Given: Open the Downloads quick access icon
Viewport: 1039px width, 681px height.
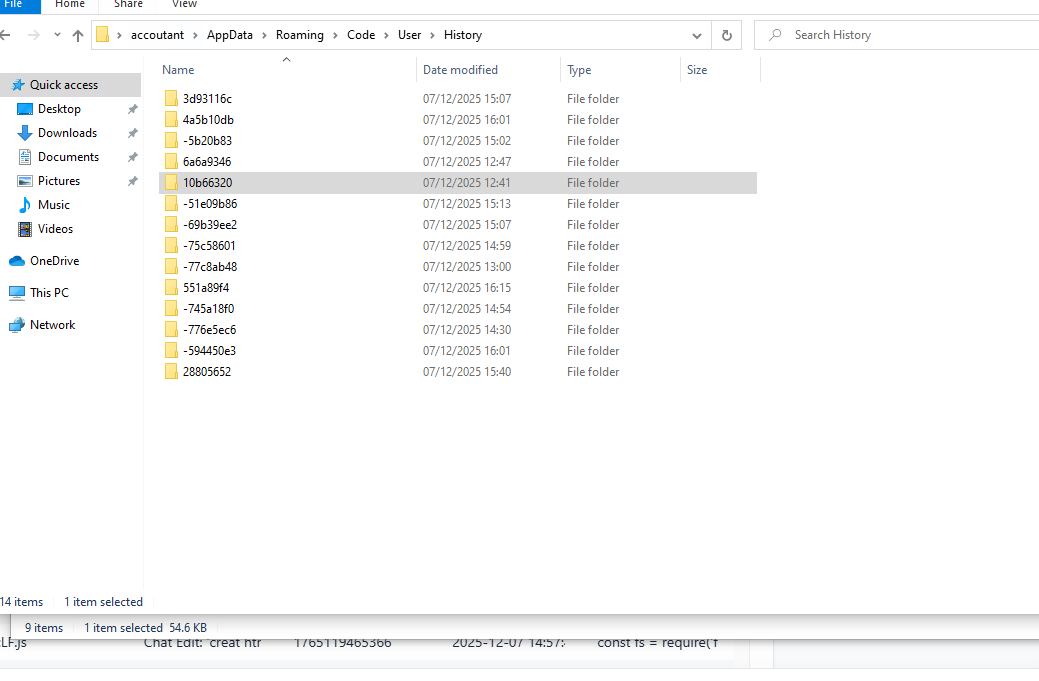Looking at the screenshot, I should 25,133.
